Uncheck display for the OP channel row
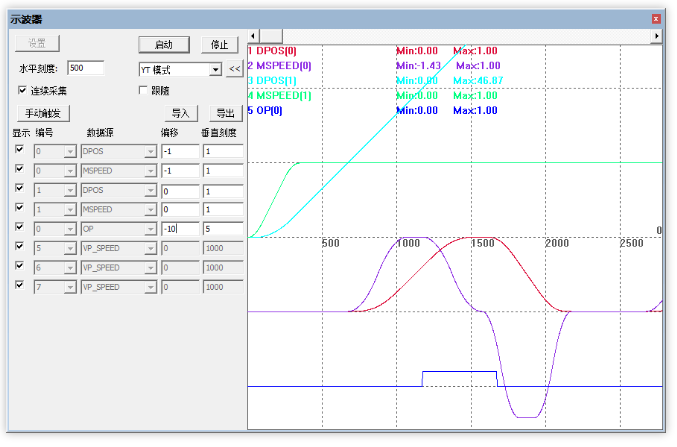Viewport: 677px width, 447px height. pos(19,228)
